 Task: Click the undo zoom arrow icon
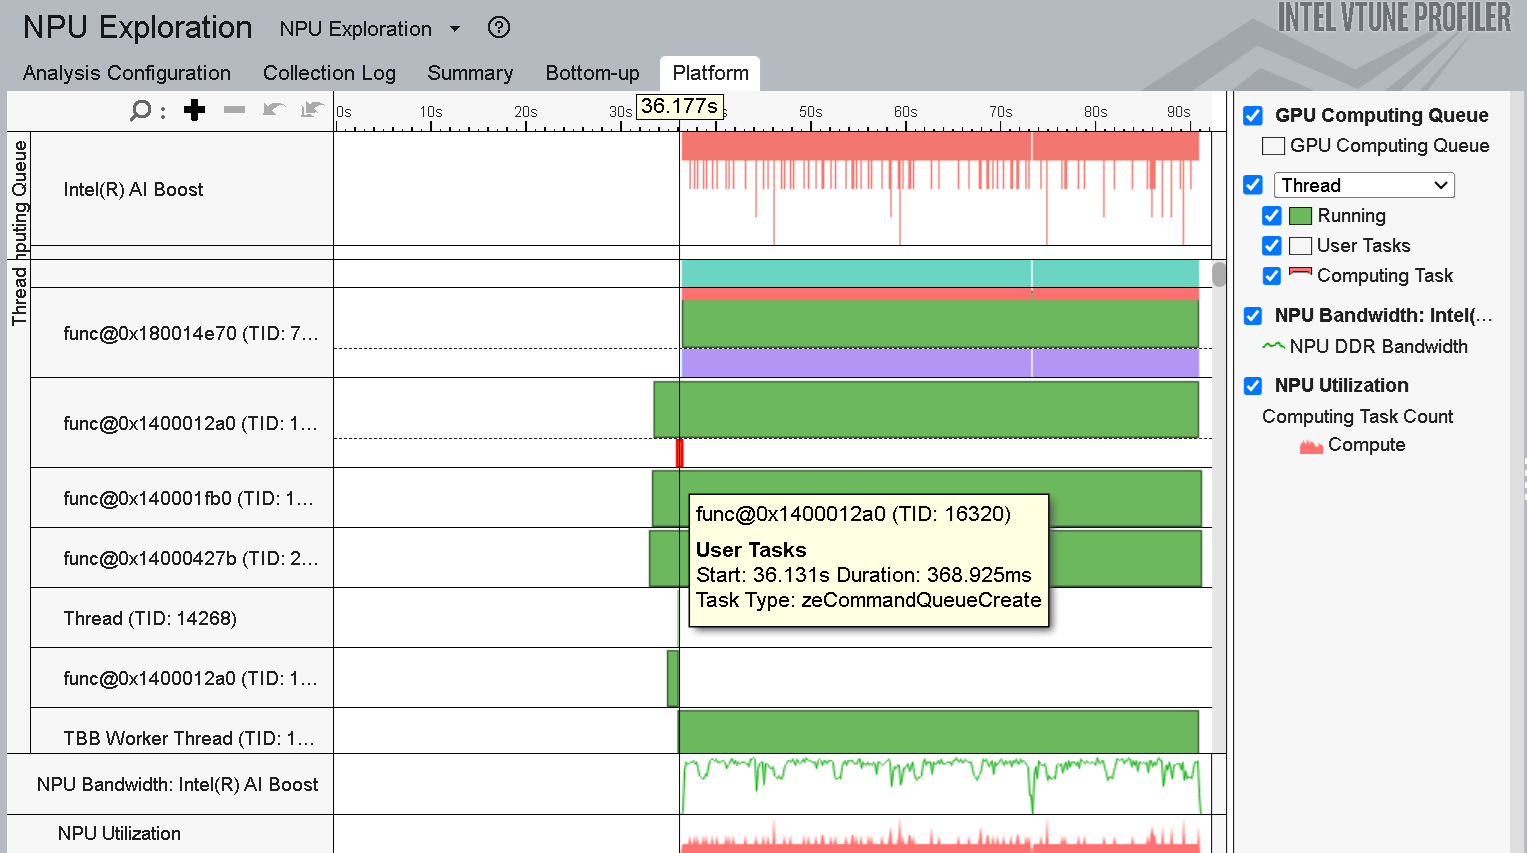pyautogui.click(x=273, y=110)
